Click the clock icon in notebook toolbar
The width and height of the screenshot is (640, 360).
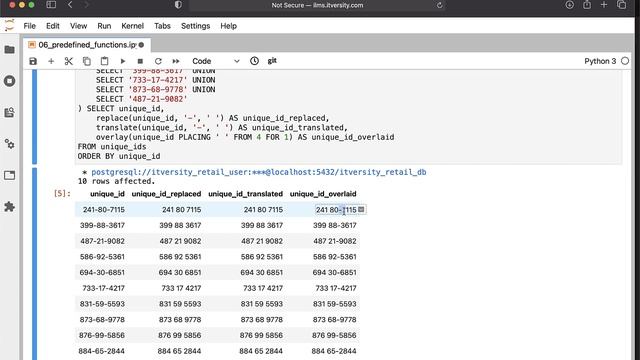(254, 61)
